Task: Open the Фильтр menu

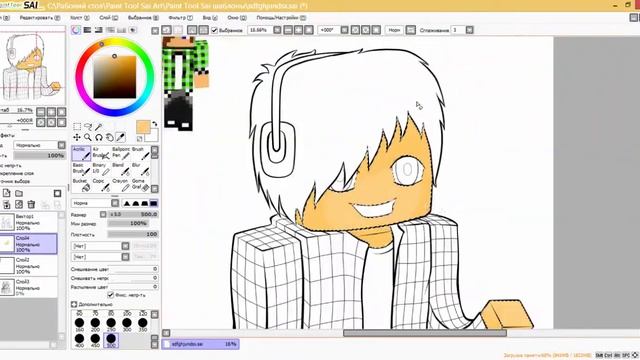Action: [x=180, y=18]
